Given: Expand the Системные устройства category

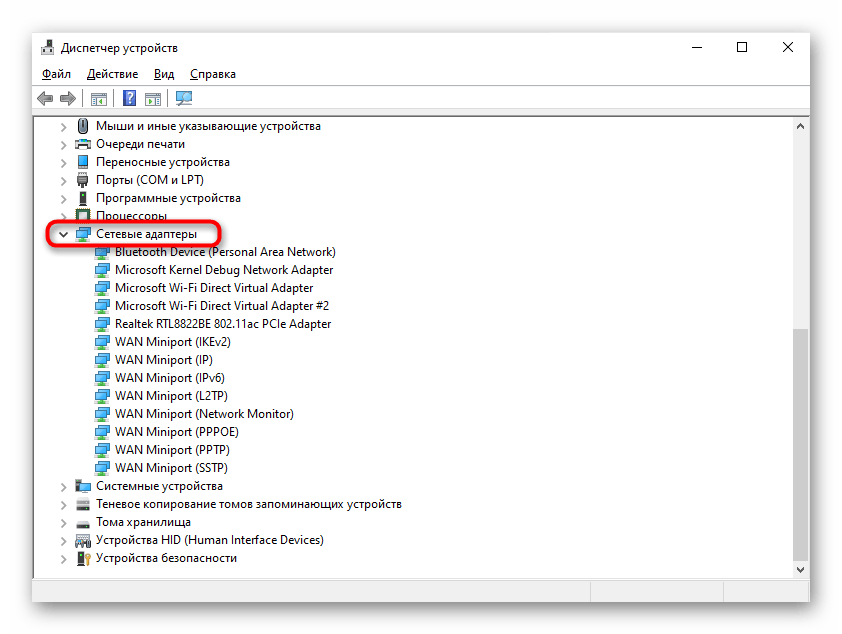Looking at the screenshot, I should [64, 486].
